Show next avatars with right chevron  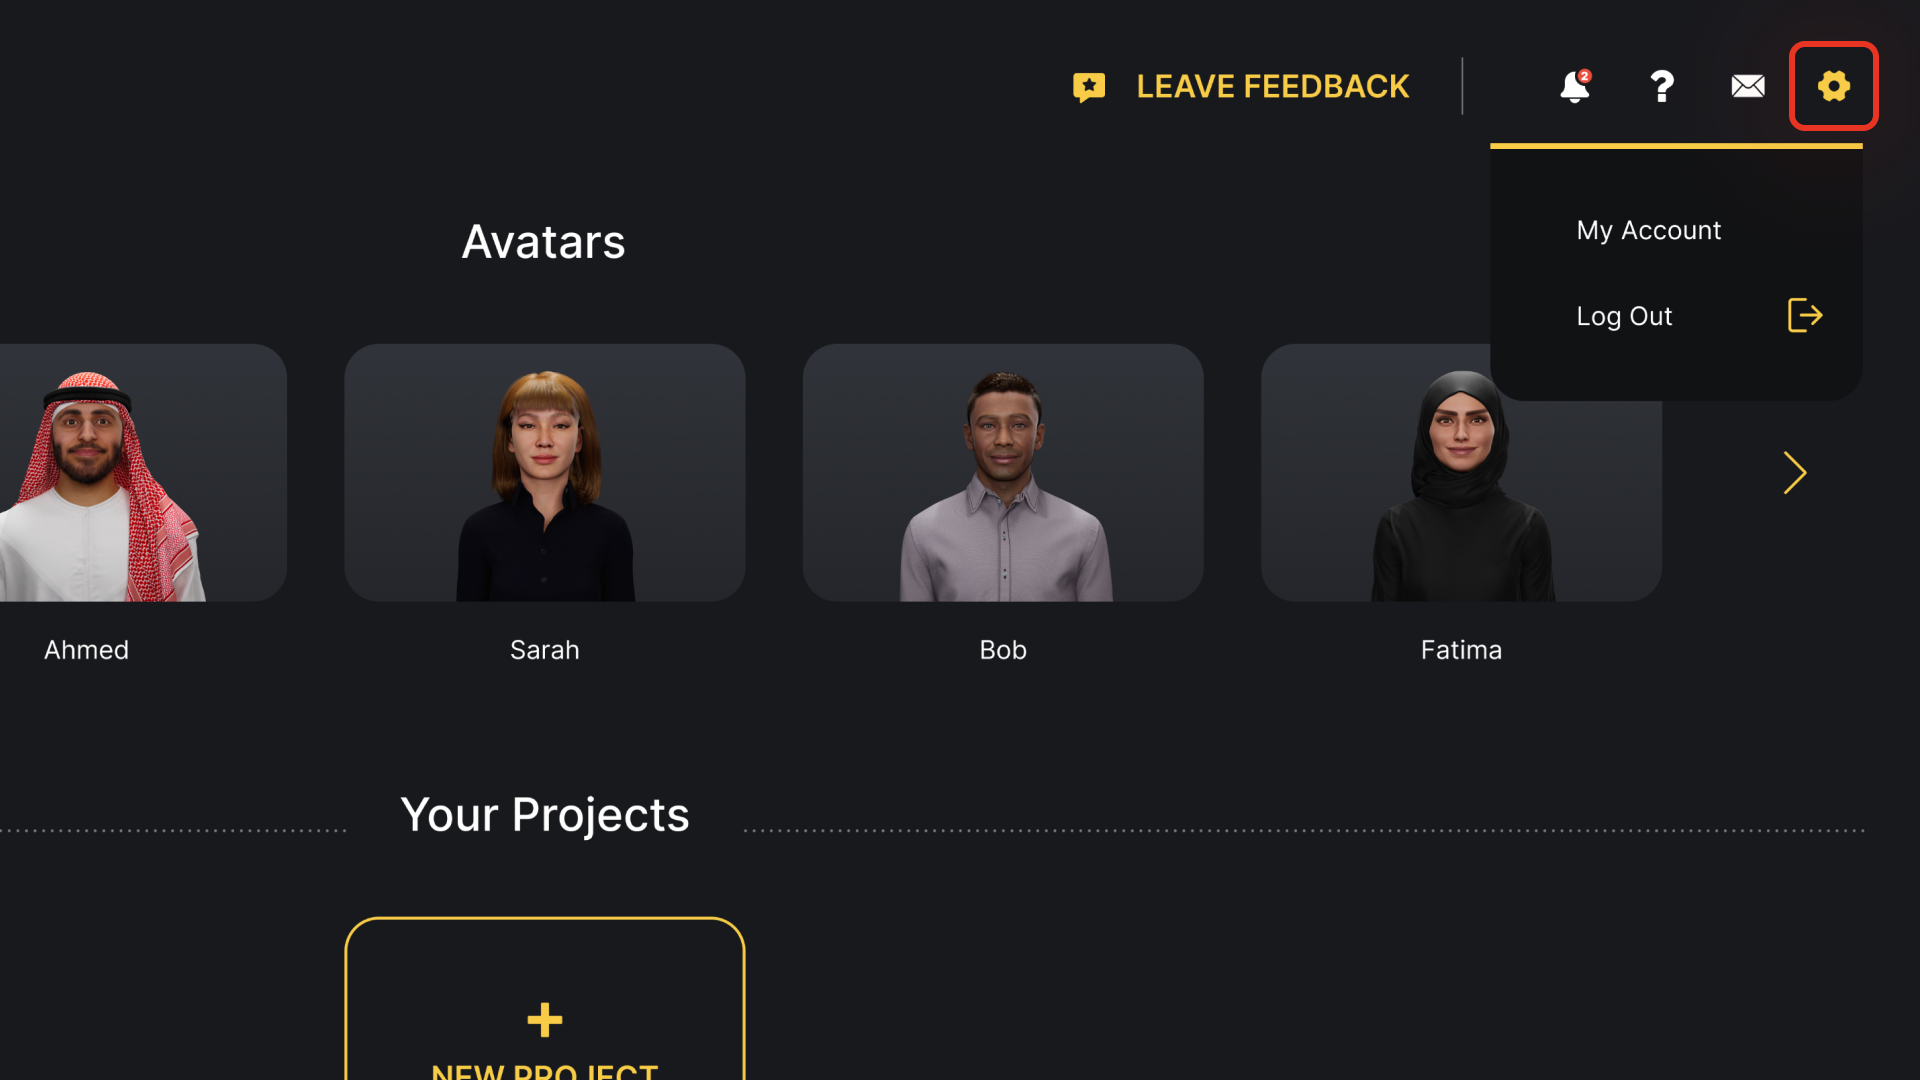click(1795, 473)
